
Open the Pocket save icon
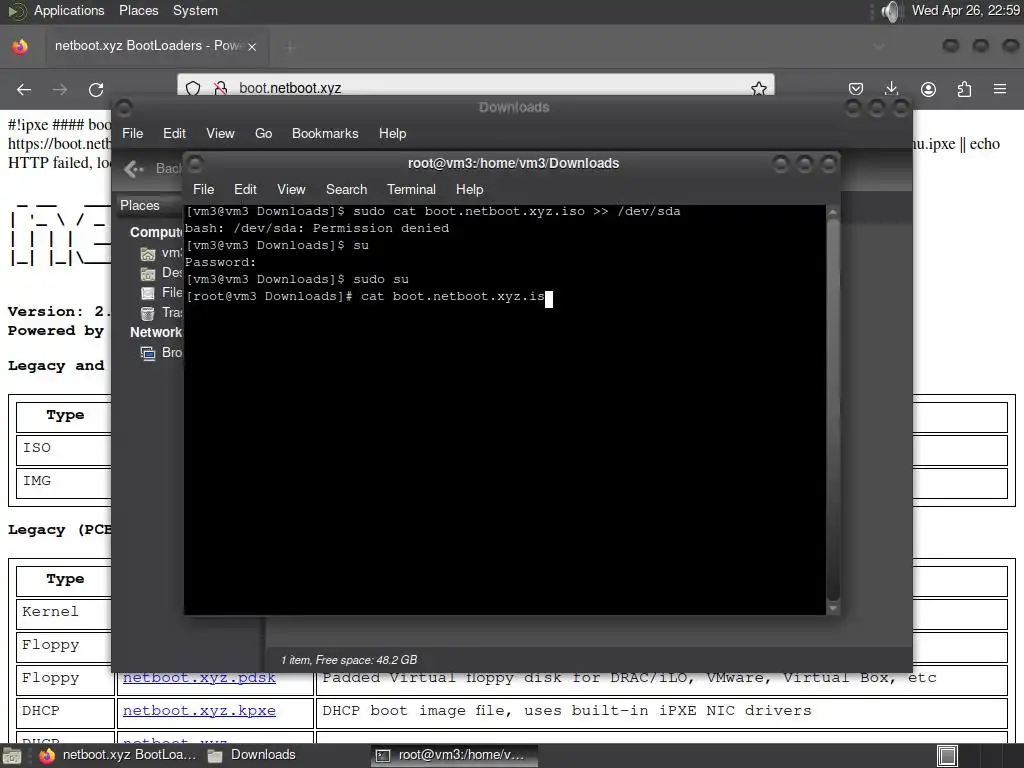[x=856, y=89]
